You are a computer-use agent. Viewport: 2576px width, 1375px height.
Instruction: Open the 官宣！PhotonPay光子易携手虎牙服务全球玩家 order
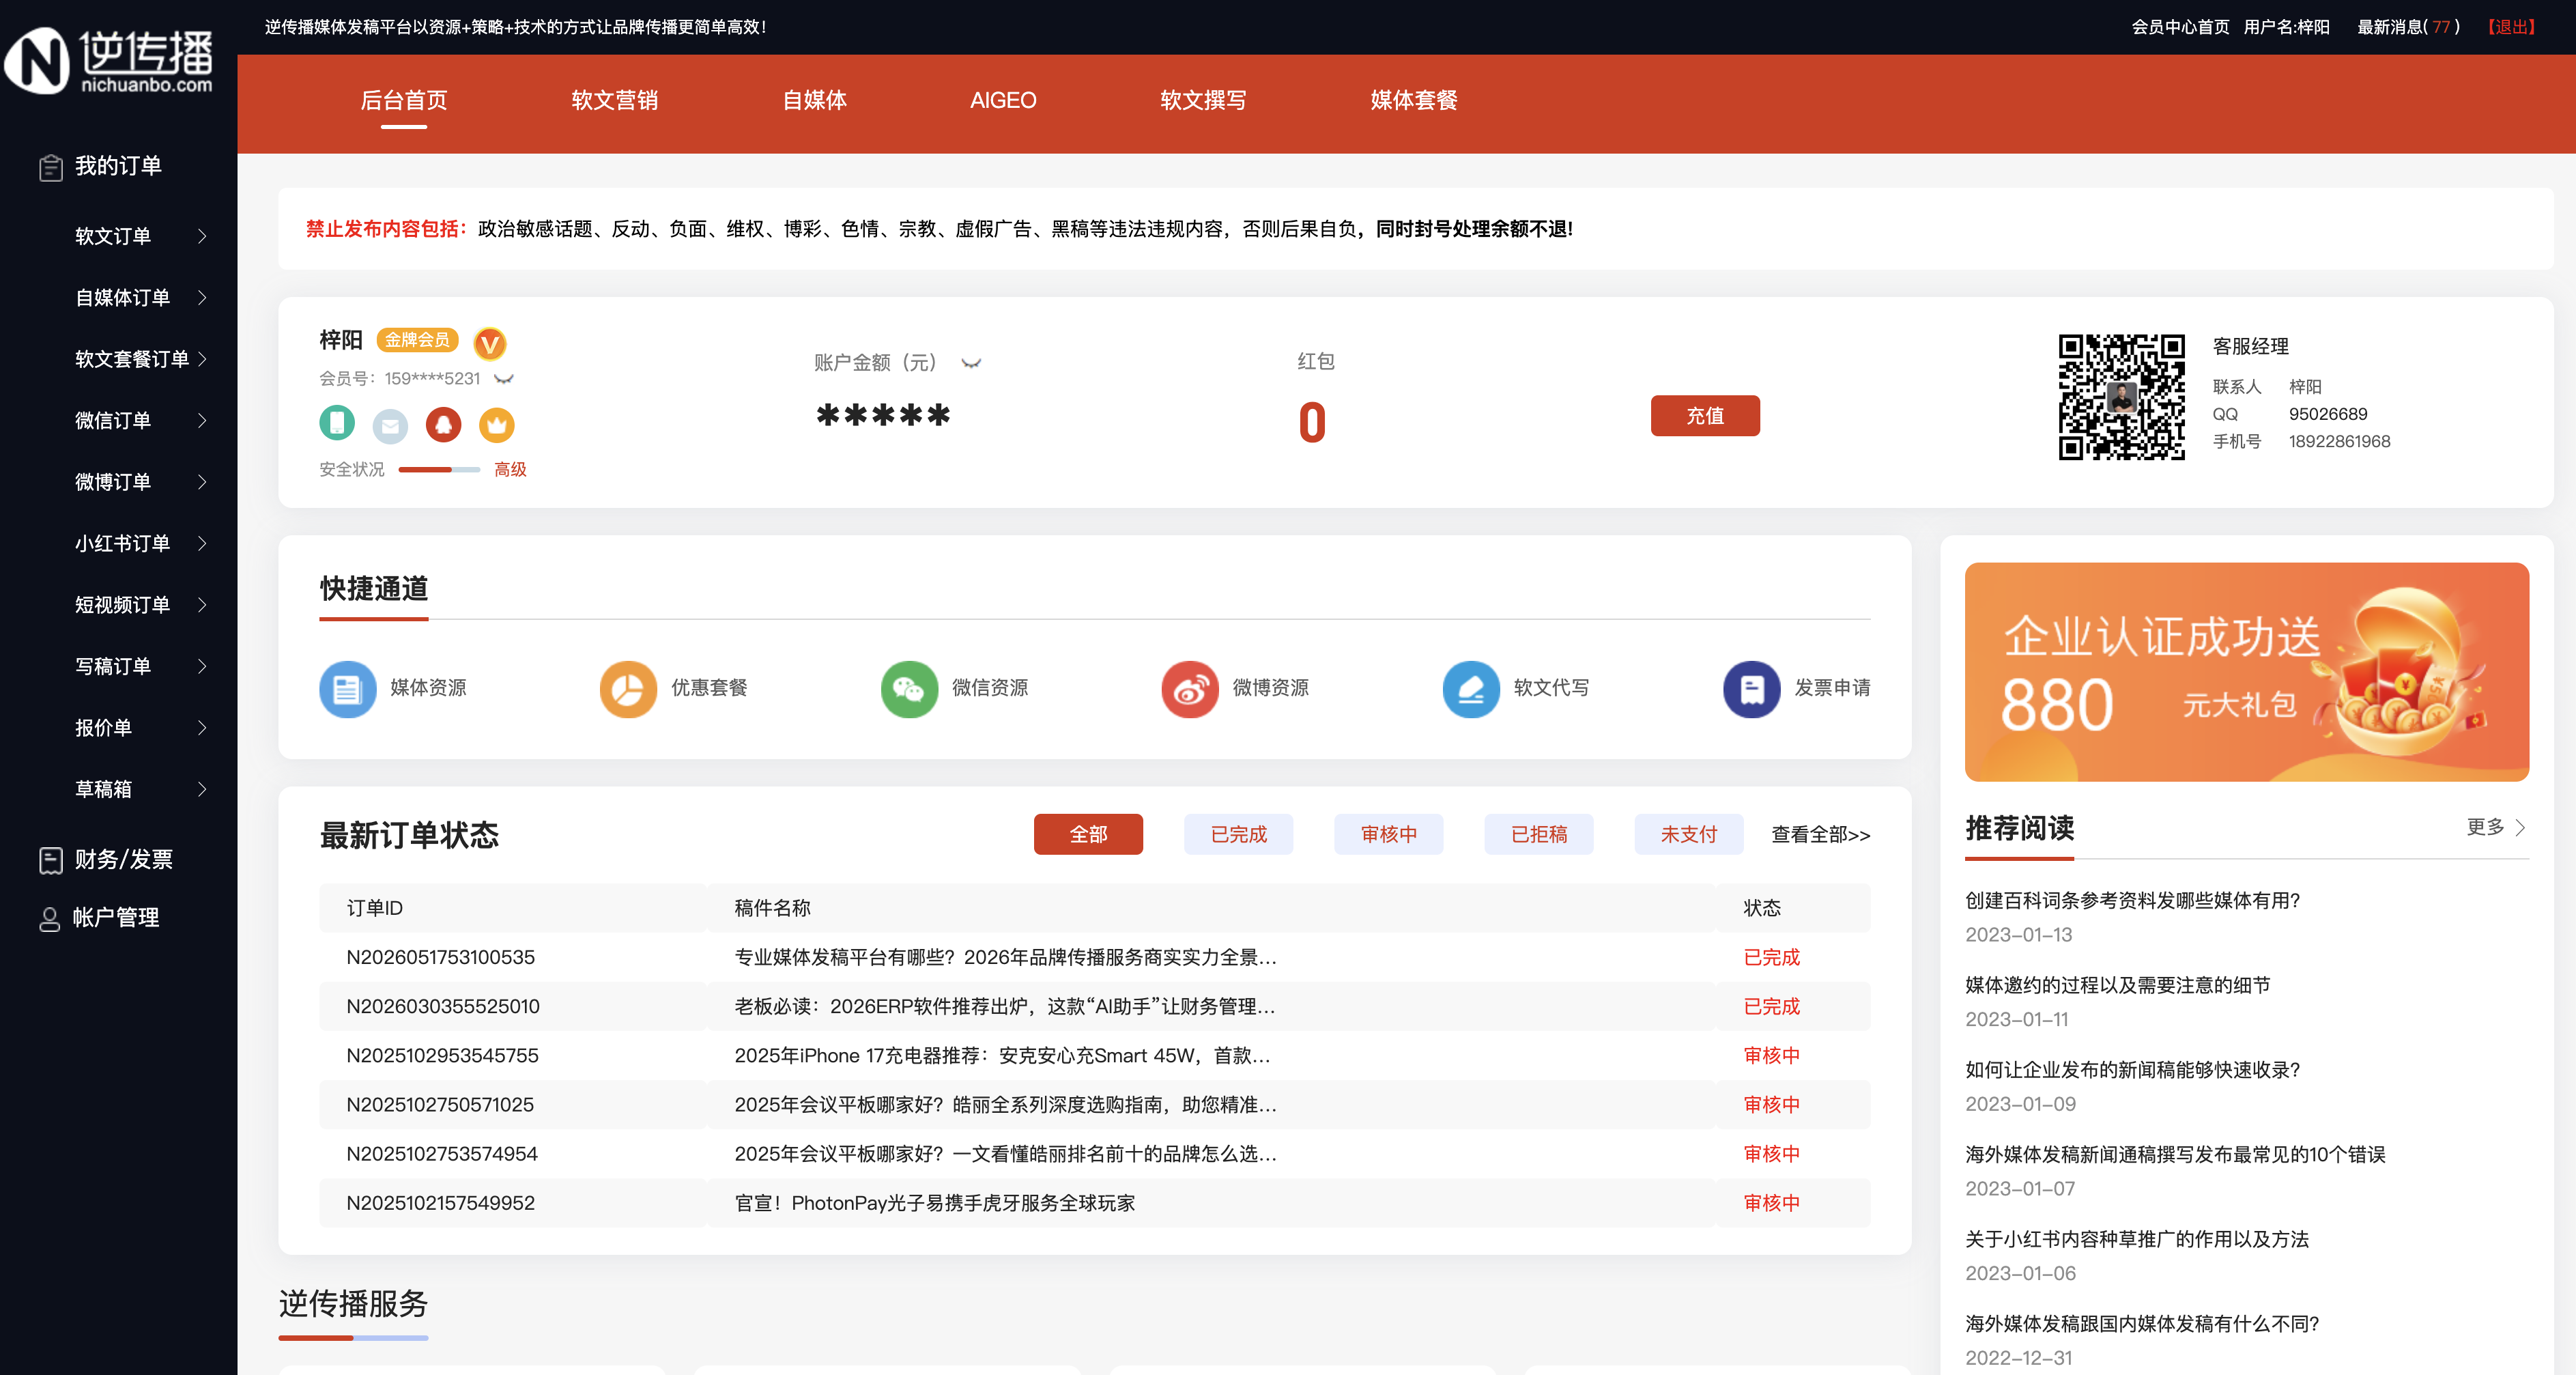click(935, 1203)
